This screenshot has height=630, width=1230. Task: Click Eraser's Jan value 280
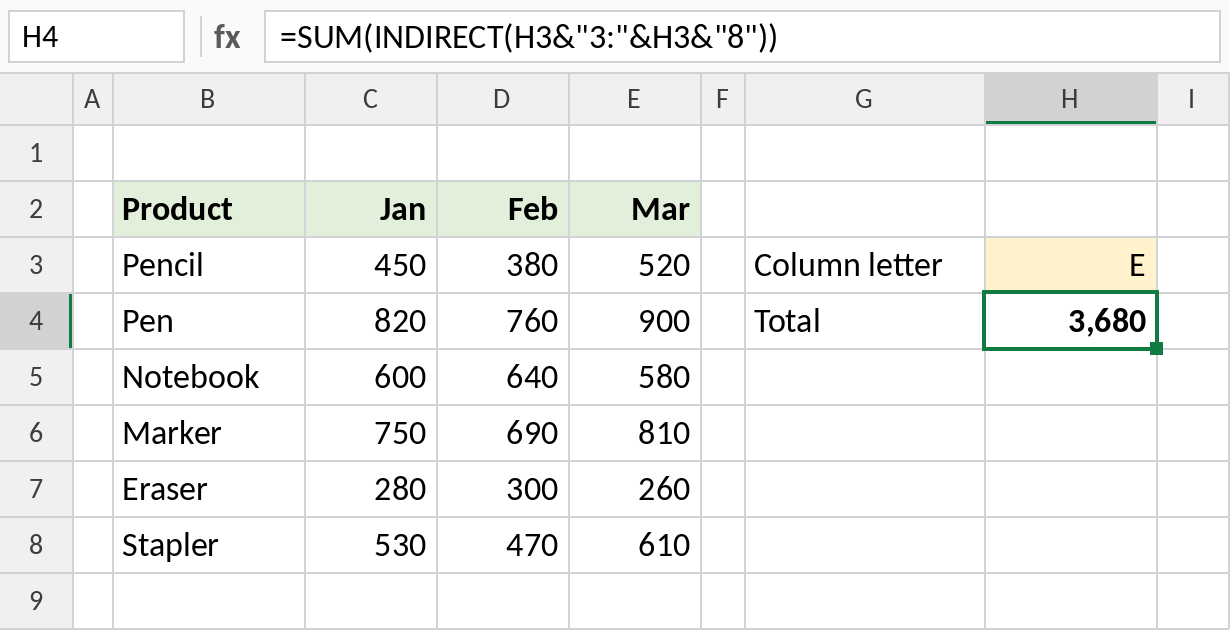pos(371,489)
